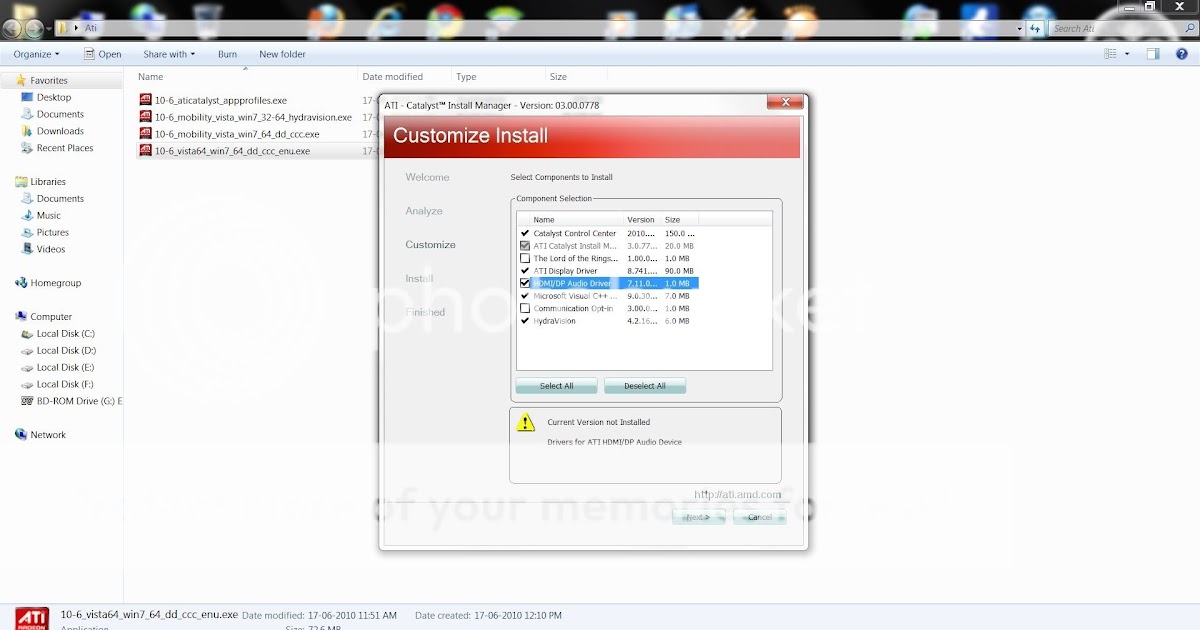Open Homegroup in navigation pane
This screenshot has width=1200, height=630.
(56, 283)
